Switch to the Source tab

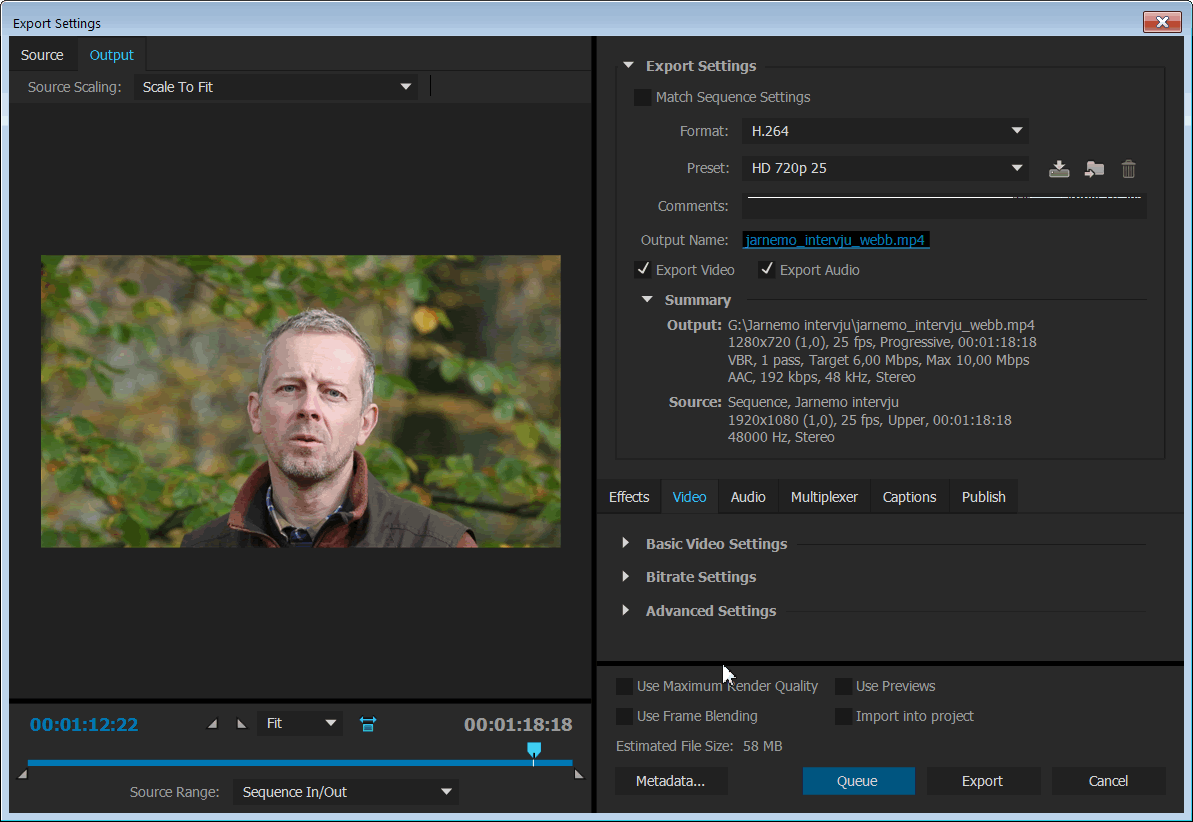pyautogui.click(x=42, y=55)
